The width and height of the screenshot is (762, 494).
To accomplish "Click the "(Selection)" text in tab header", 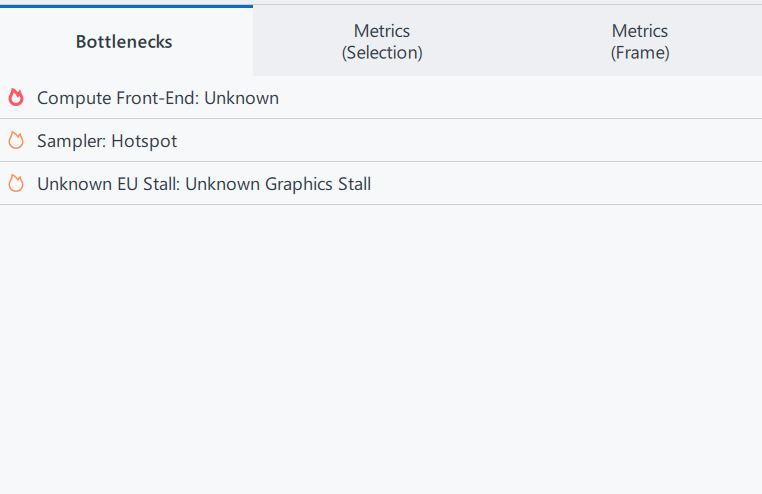I will pyautogui.click(x=382, y=53).
